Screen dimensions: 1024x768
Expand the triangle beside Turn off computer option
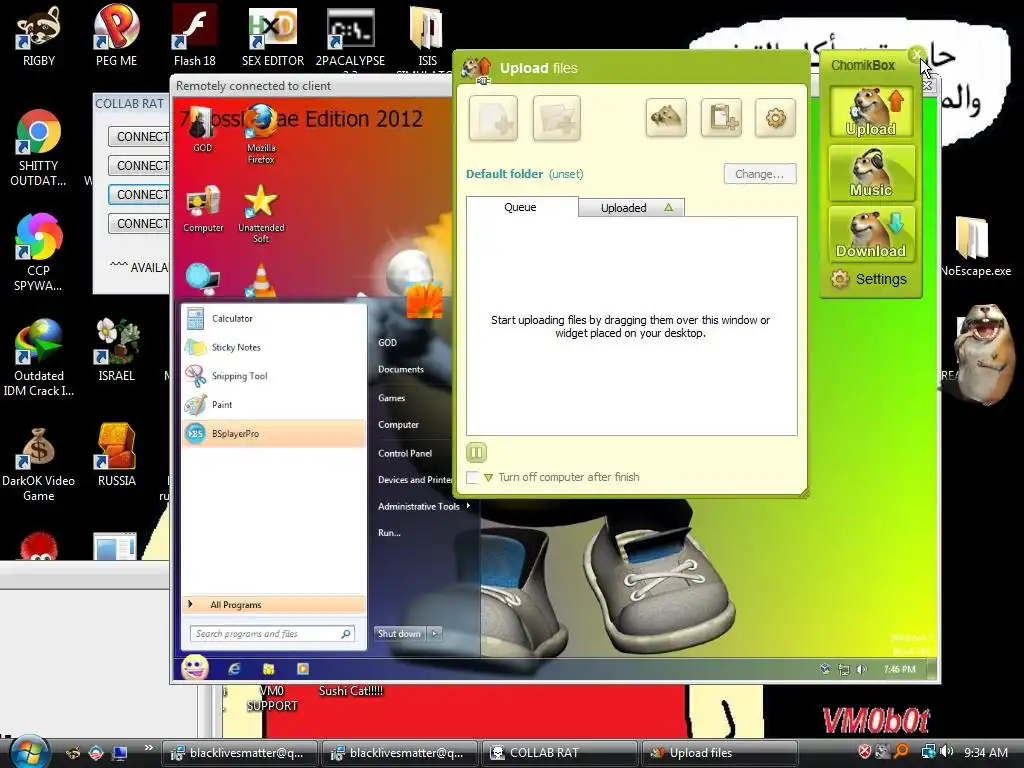click(x=488, y=477)
